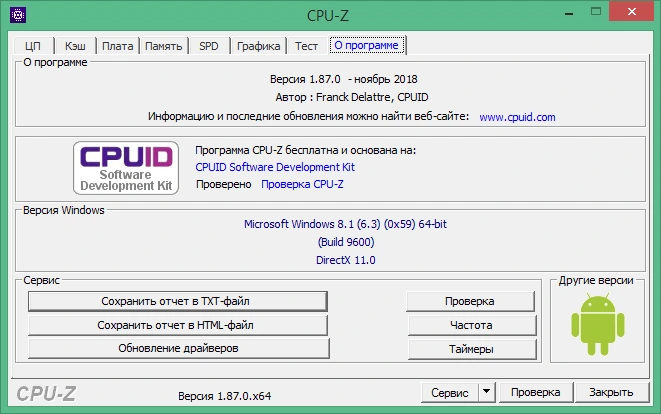Click the Закрыть button
Screen dimensions: 661x414
tap(611, 392)
